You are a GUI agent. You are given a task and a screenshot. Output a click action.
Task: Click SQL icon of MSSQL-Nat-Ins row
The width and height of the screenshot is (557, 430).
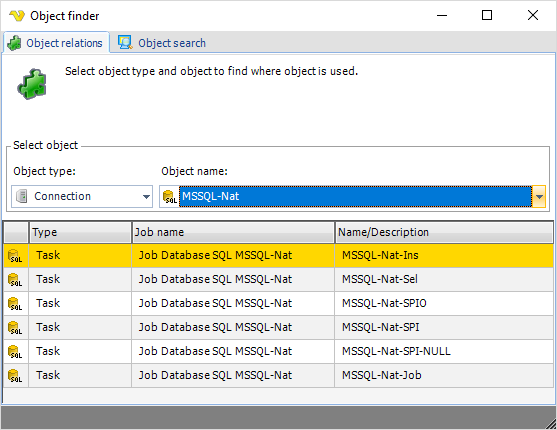15,256
